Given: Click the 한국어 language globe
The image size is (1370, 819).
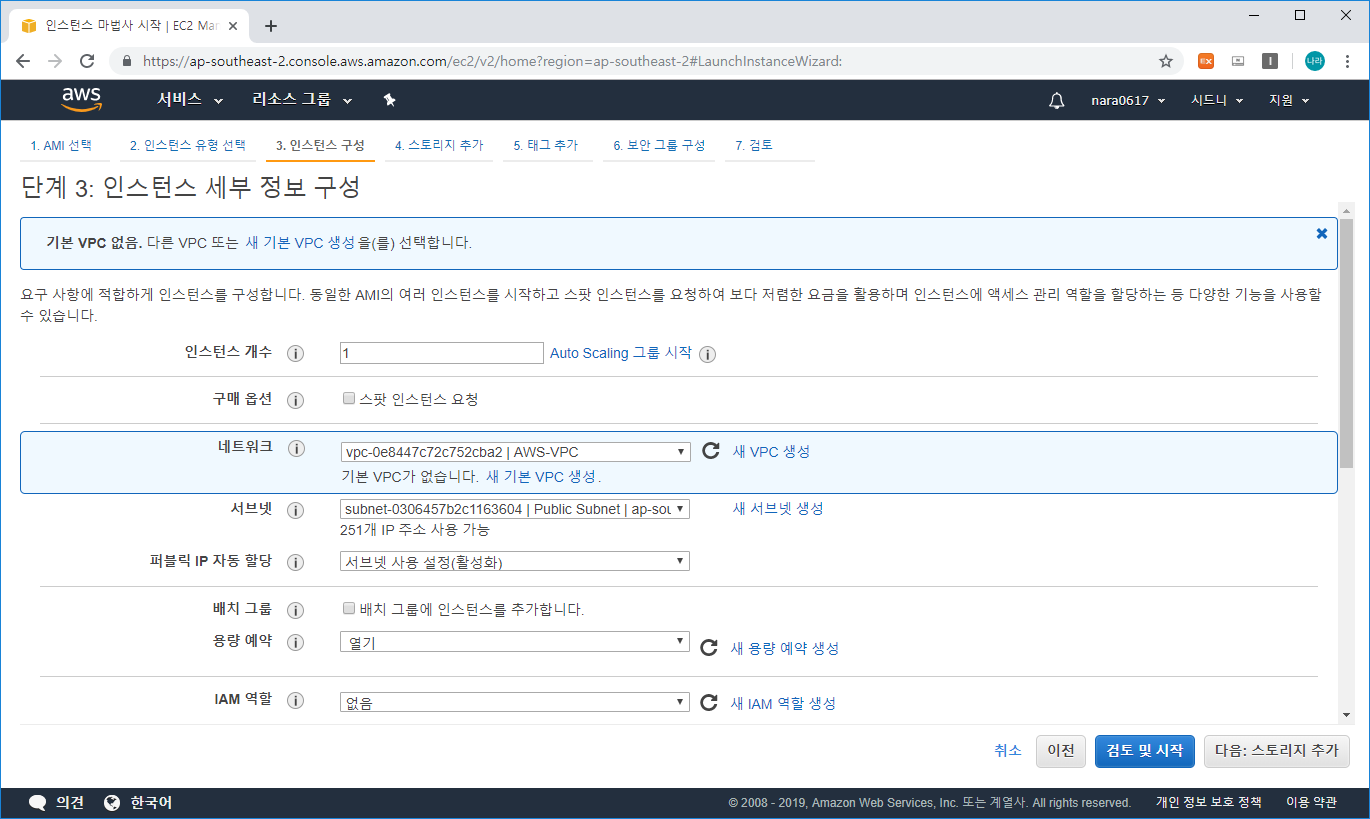Looking at the screenshot, I should point(111,802).
